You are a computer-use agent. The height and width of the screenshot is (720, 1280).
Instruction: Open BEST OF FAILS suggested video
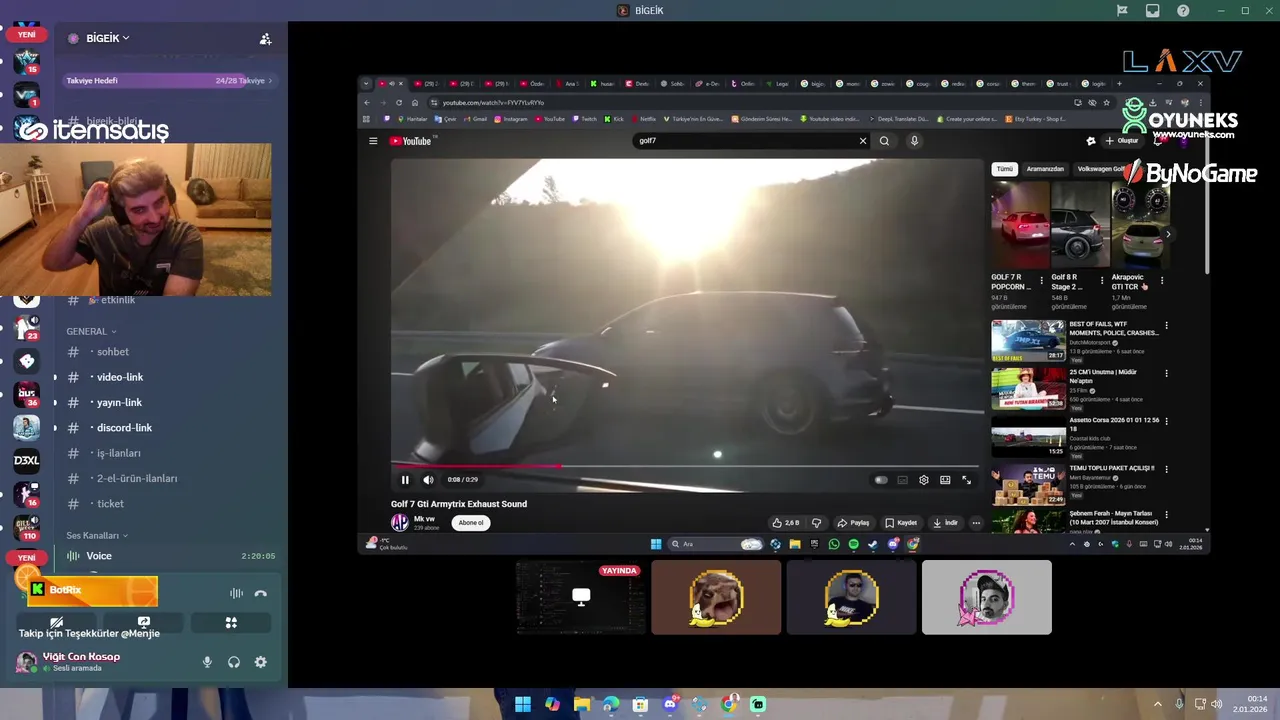1028,341
